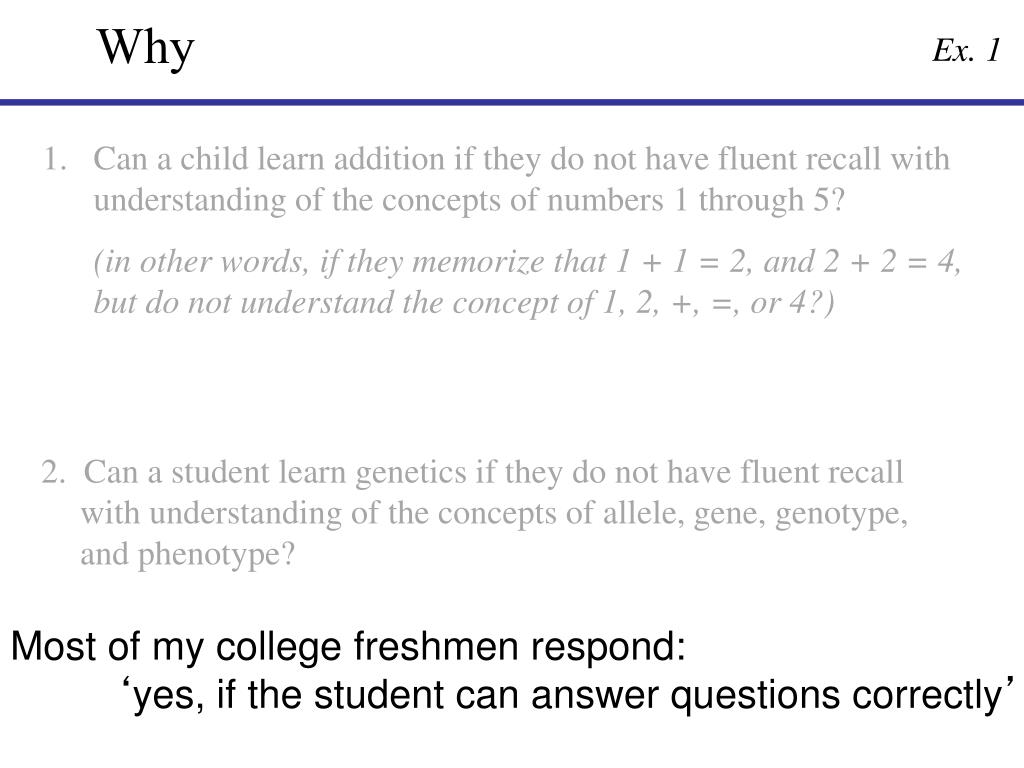Select the "Ex. 1" label
1024x768 pixels.
pos(966,51)
